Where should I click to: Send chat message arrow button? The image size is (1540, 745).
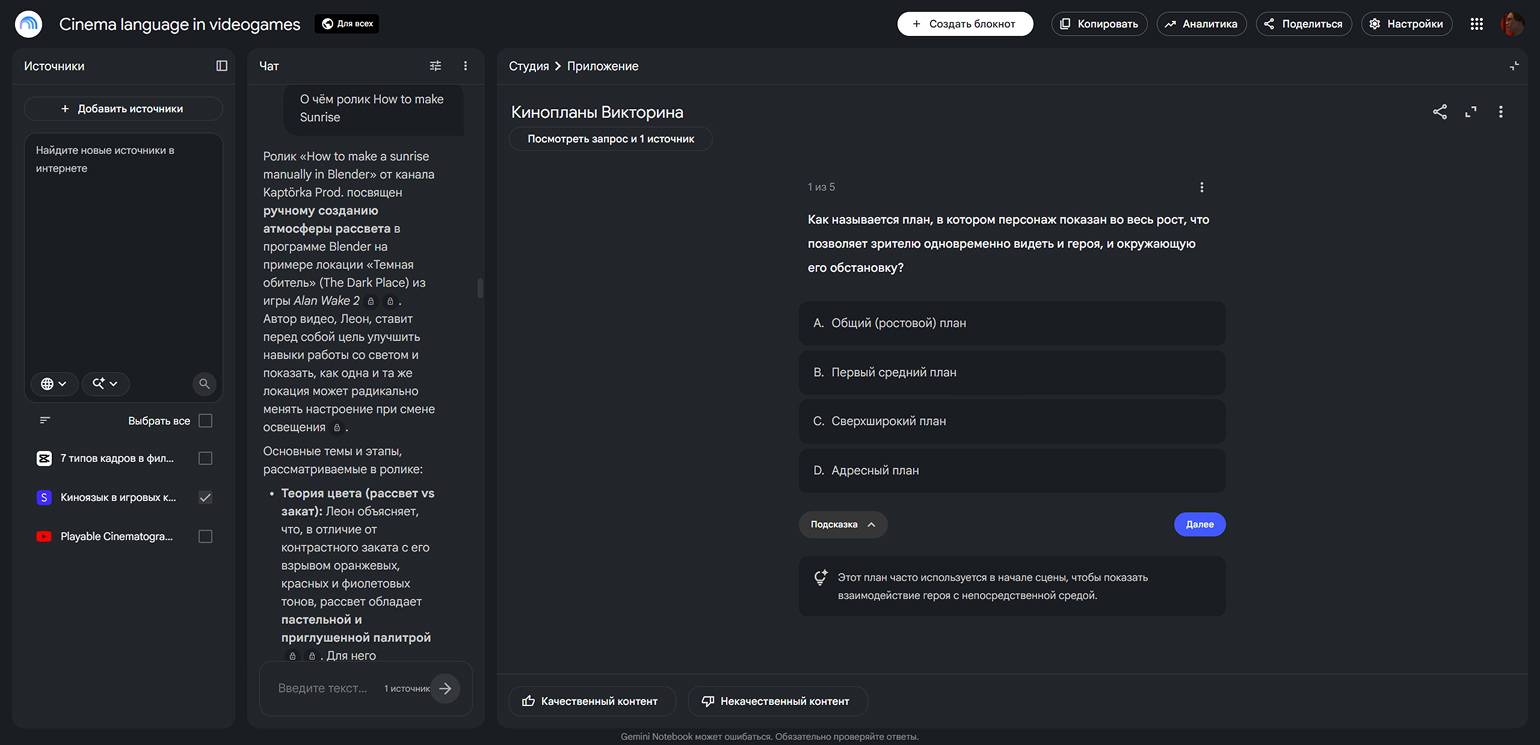tap(445, 688)
